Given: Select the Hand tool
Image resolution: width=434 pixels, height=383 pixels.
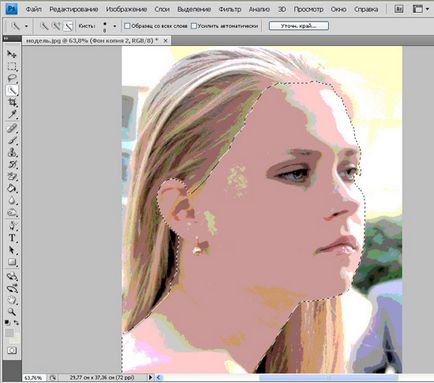Looking at the screenshot, I should [12, 300].
